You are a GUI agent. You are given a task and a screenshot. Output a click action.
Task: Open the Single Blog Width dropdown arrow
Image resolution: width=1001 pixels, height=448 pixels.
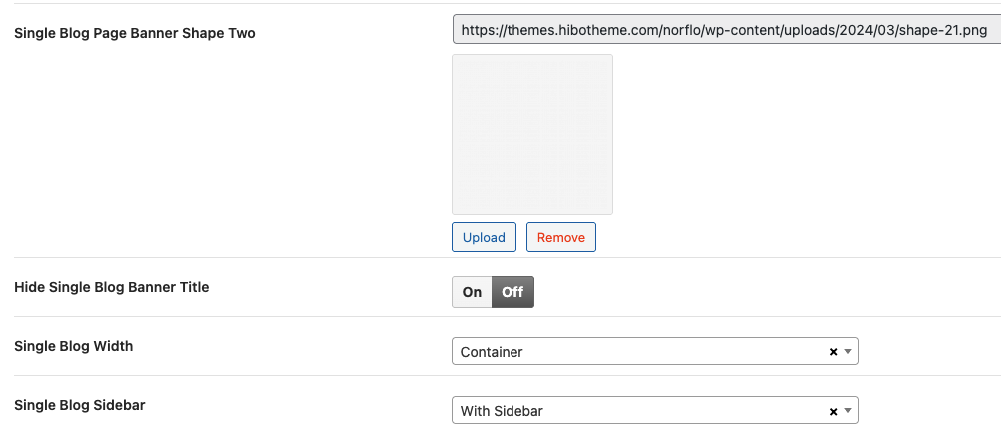point(848,352)
